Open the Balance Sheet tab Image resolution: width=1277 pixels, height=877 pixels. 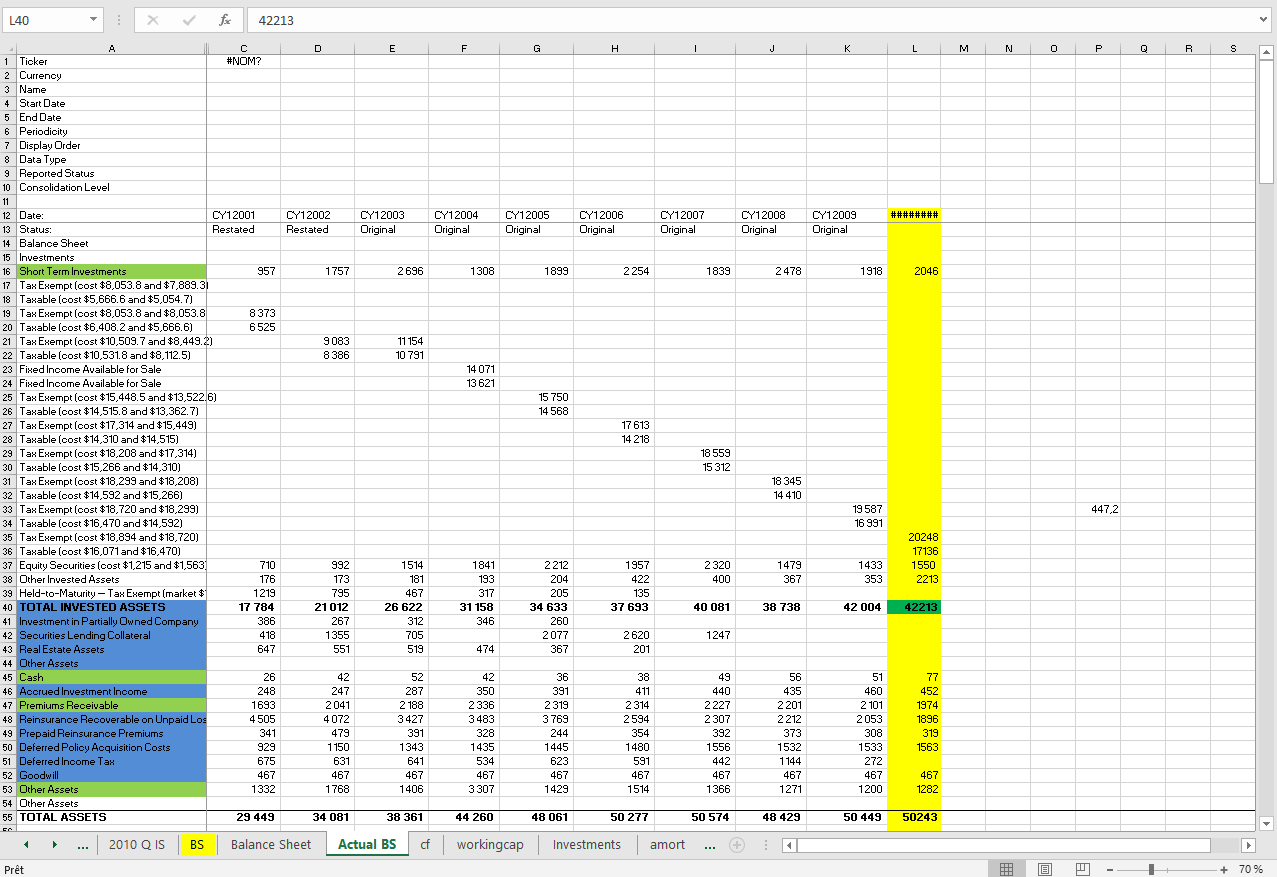(x=271, y=845)
